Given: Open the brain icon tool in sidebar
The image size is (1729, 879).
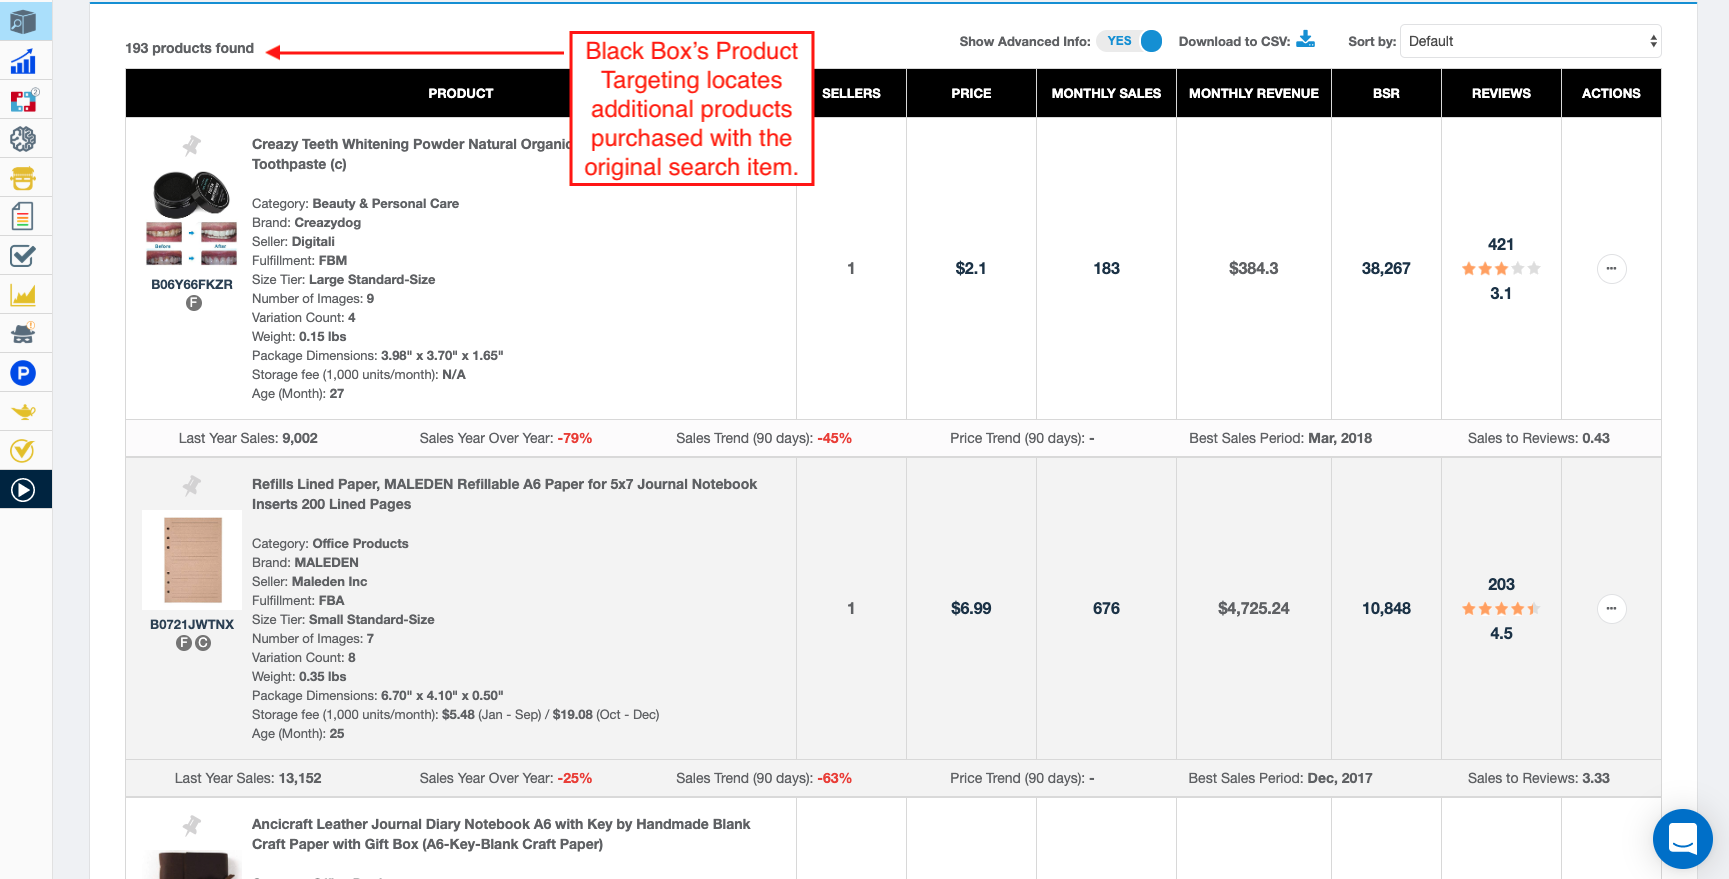Looking at the screenshot, I should tap(23, 139).
